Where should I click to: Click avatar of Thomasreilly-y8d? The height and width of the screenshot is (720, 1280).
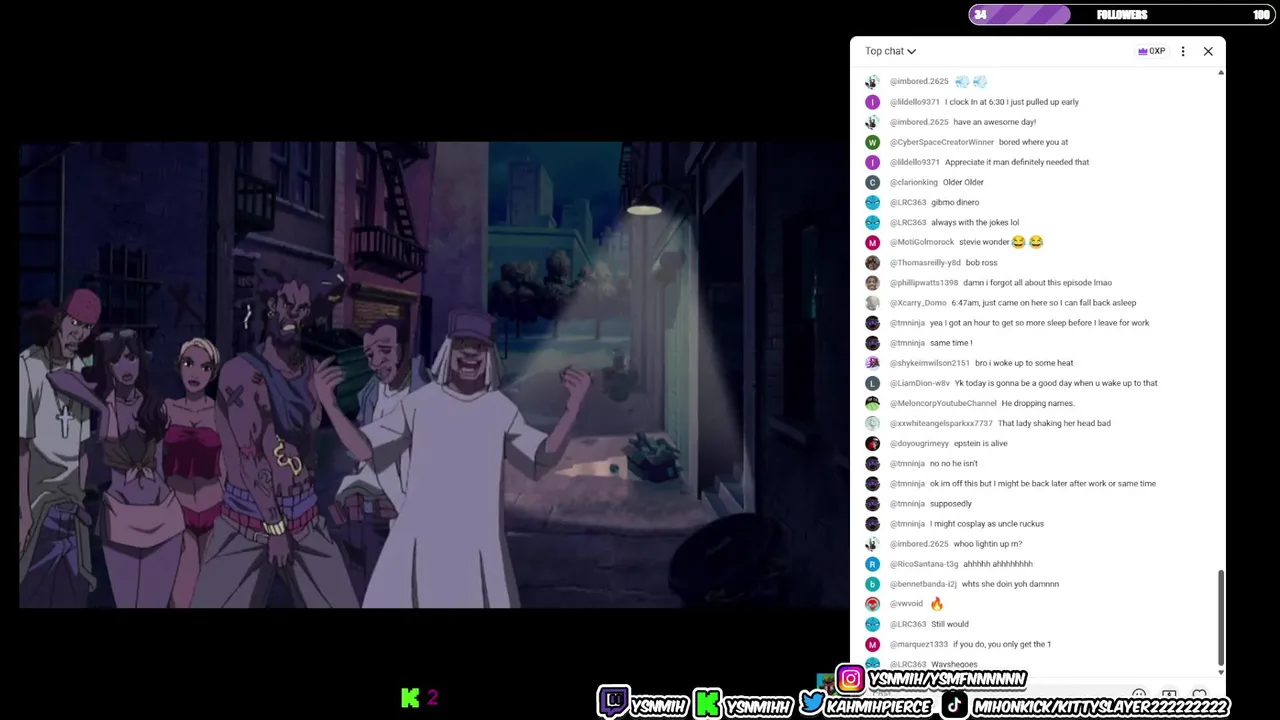click(872, 263)
